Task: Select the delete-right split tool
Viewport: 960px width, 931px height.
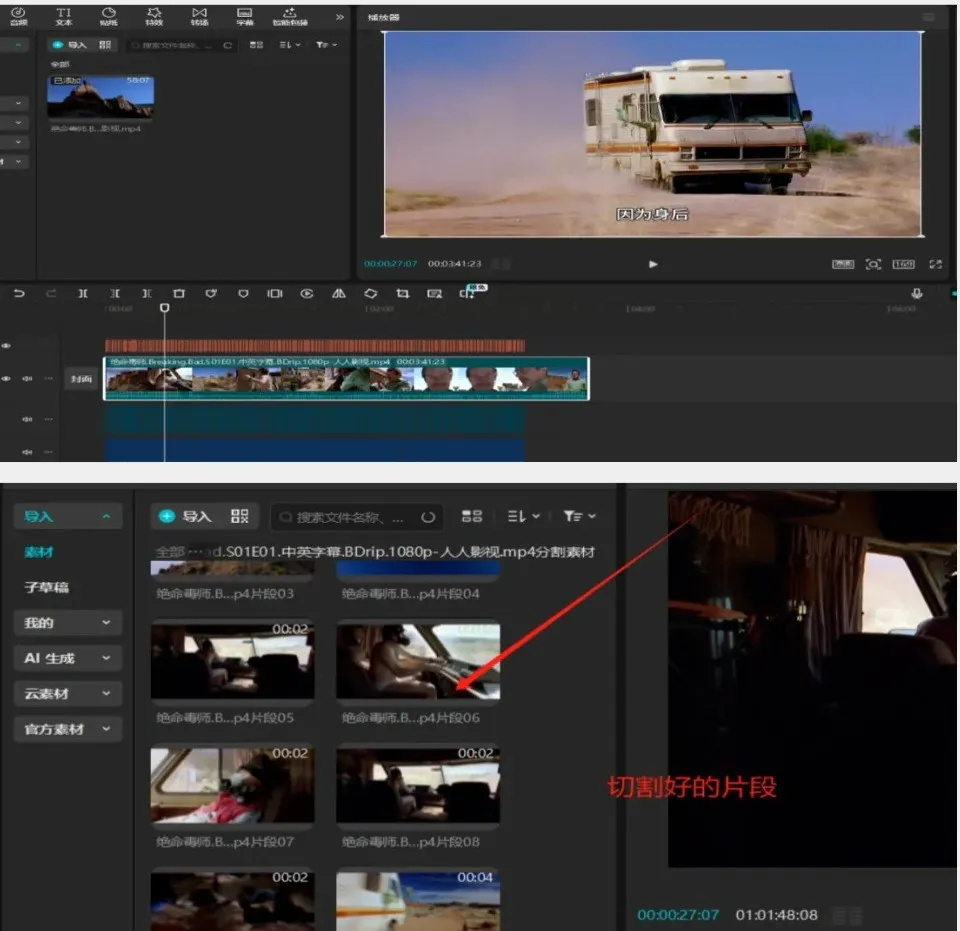Action: [x=147, y=294]
